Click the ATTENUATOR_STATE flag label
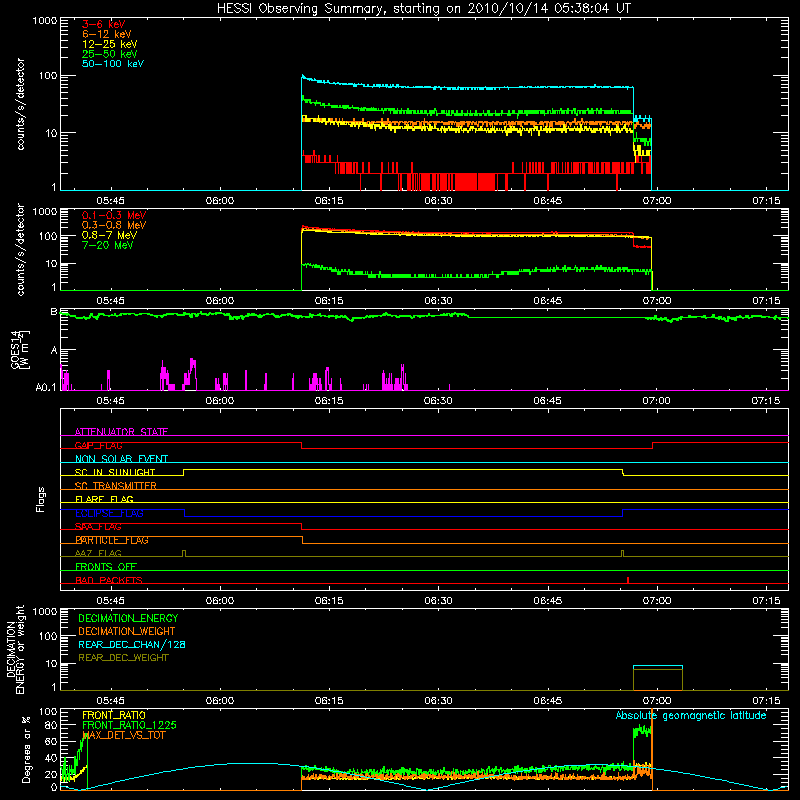This screenshot has height=800, width=800. click(x=121, y=432)
